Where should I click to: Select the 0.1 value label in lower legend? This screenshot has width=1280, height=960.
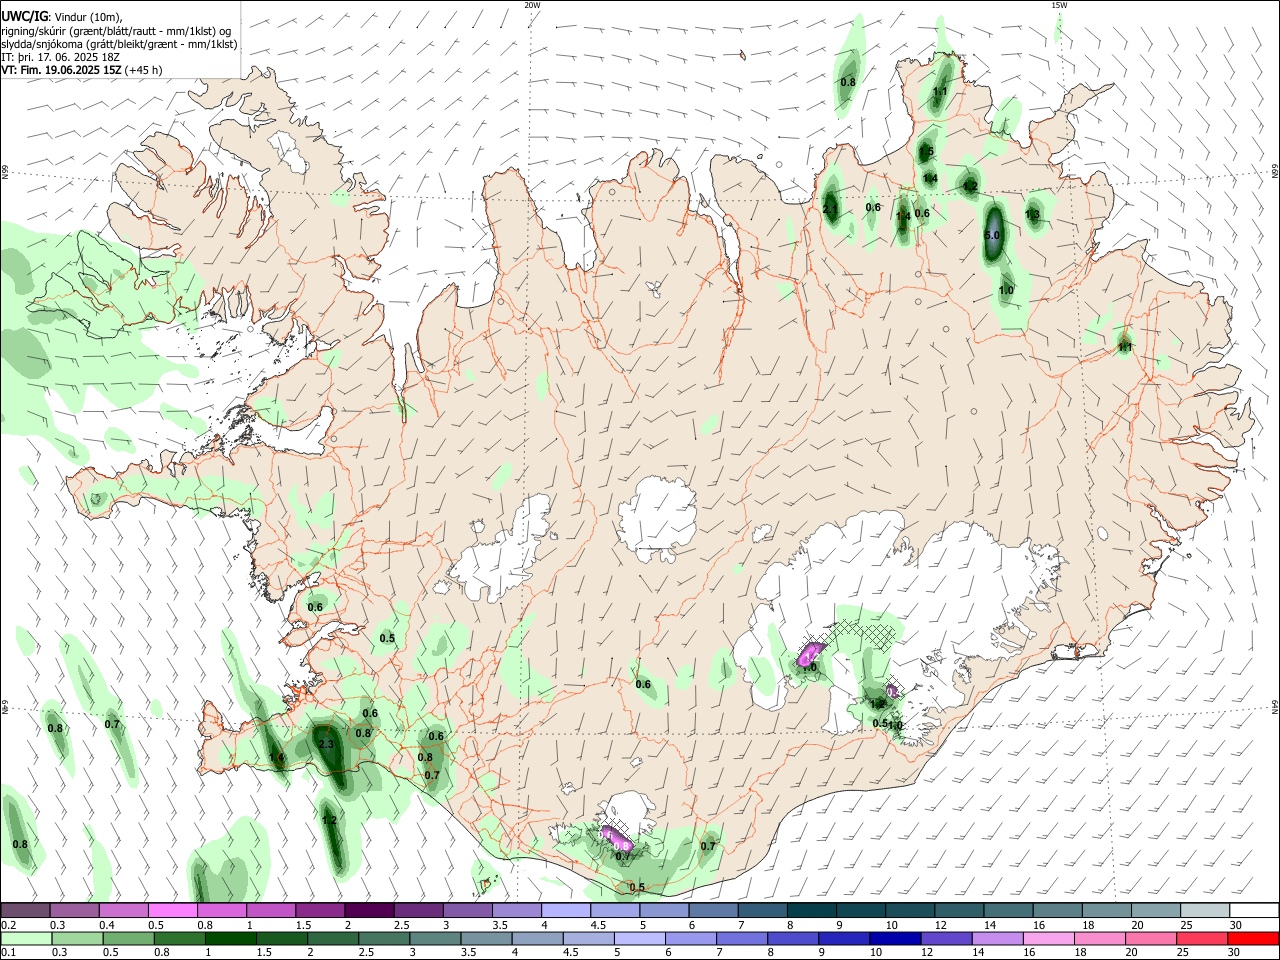[8, 953]
